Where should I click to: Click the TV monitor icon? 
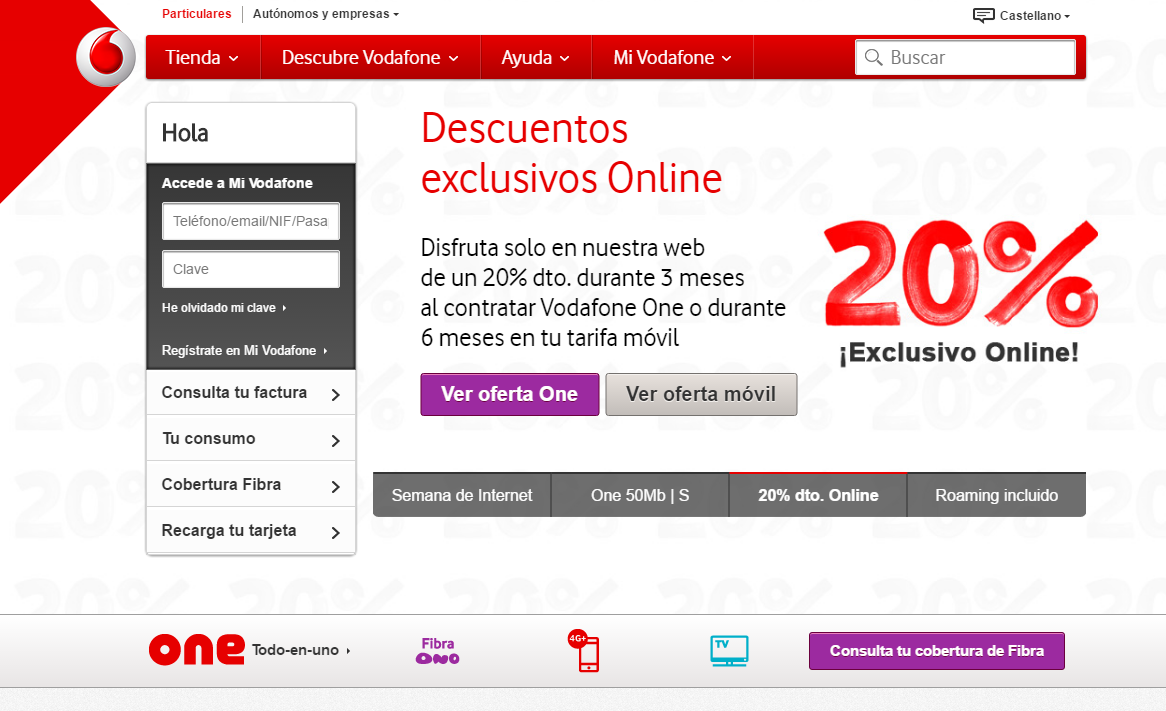click(x=729, y=651)
